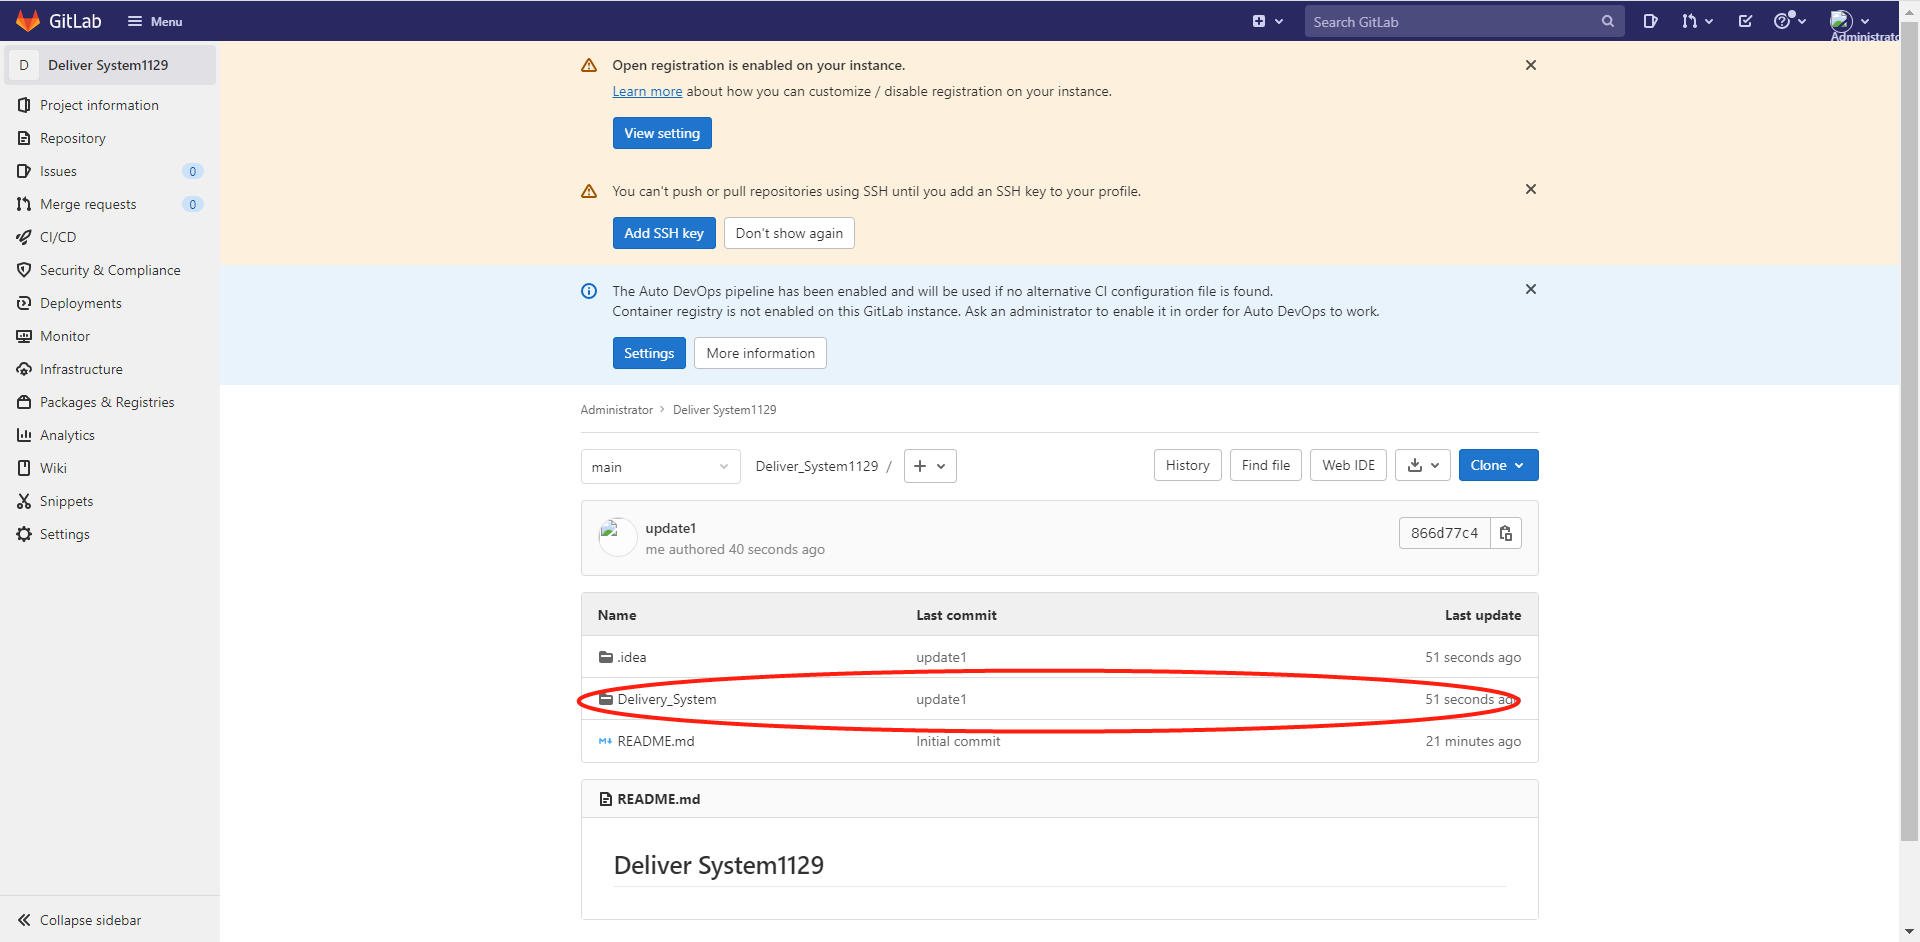This screenshot has height=942, width=1920.
Task: Click Don't show again
Action: click(789, 233)
